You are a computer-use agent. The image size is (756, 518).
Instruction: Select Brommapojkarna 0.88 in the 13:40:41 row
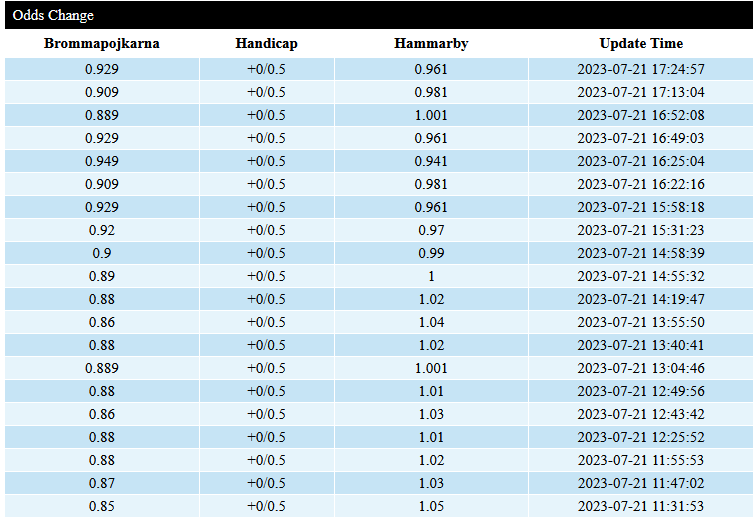(x=102, y=345)
